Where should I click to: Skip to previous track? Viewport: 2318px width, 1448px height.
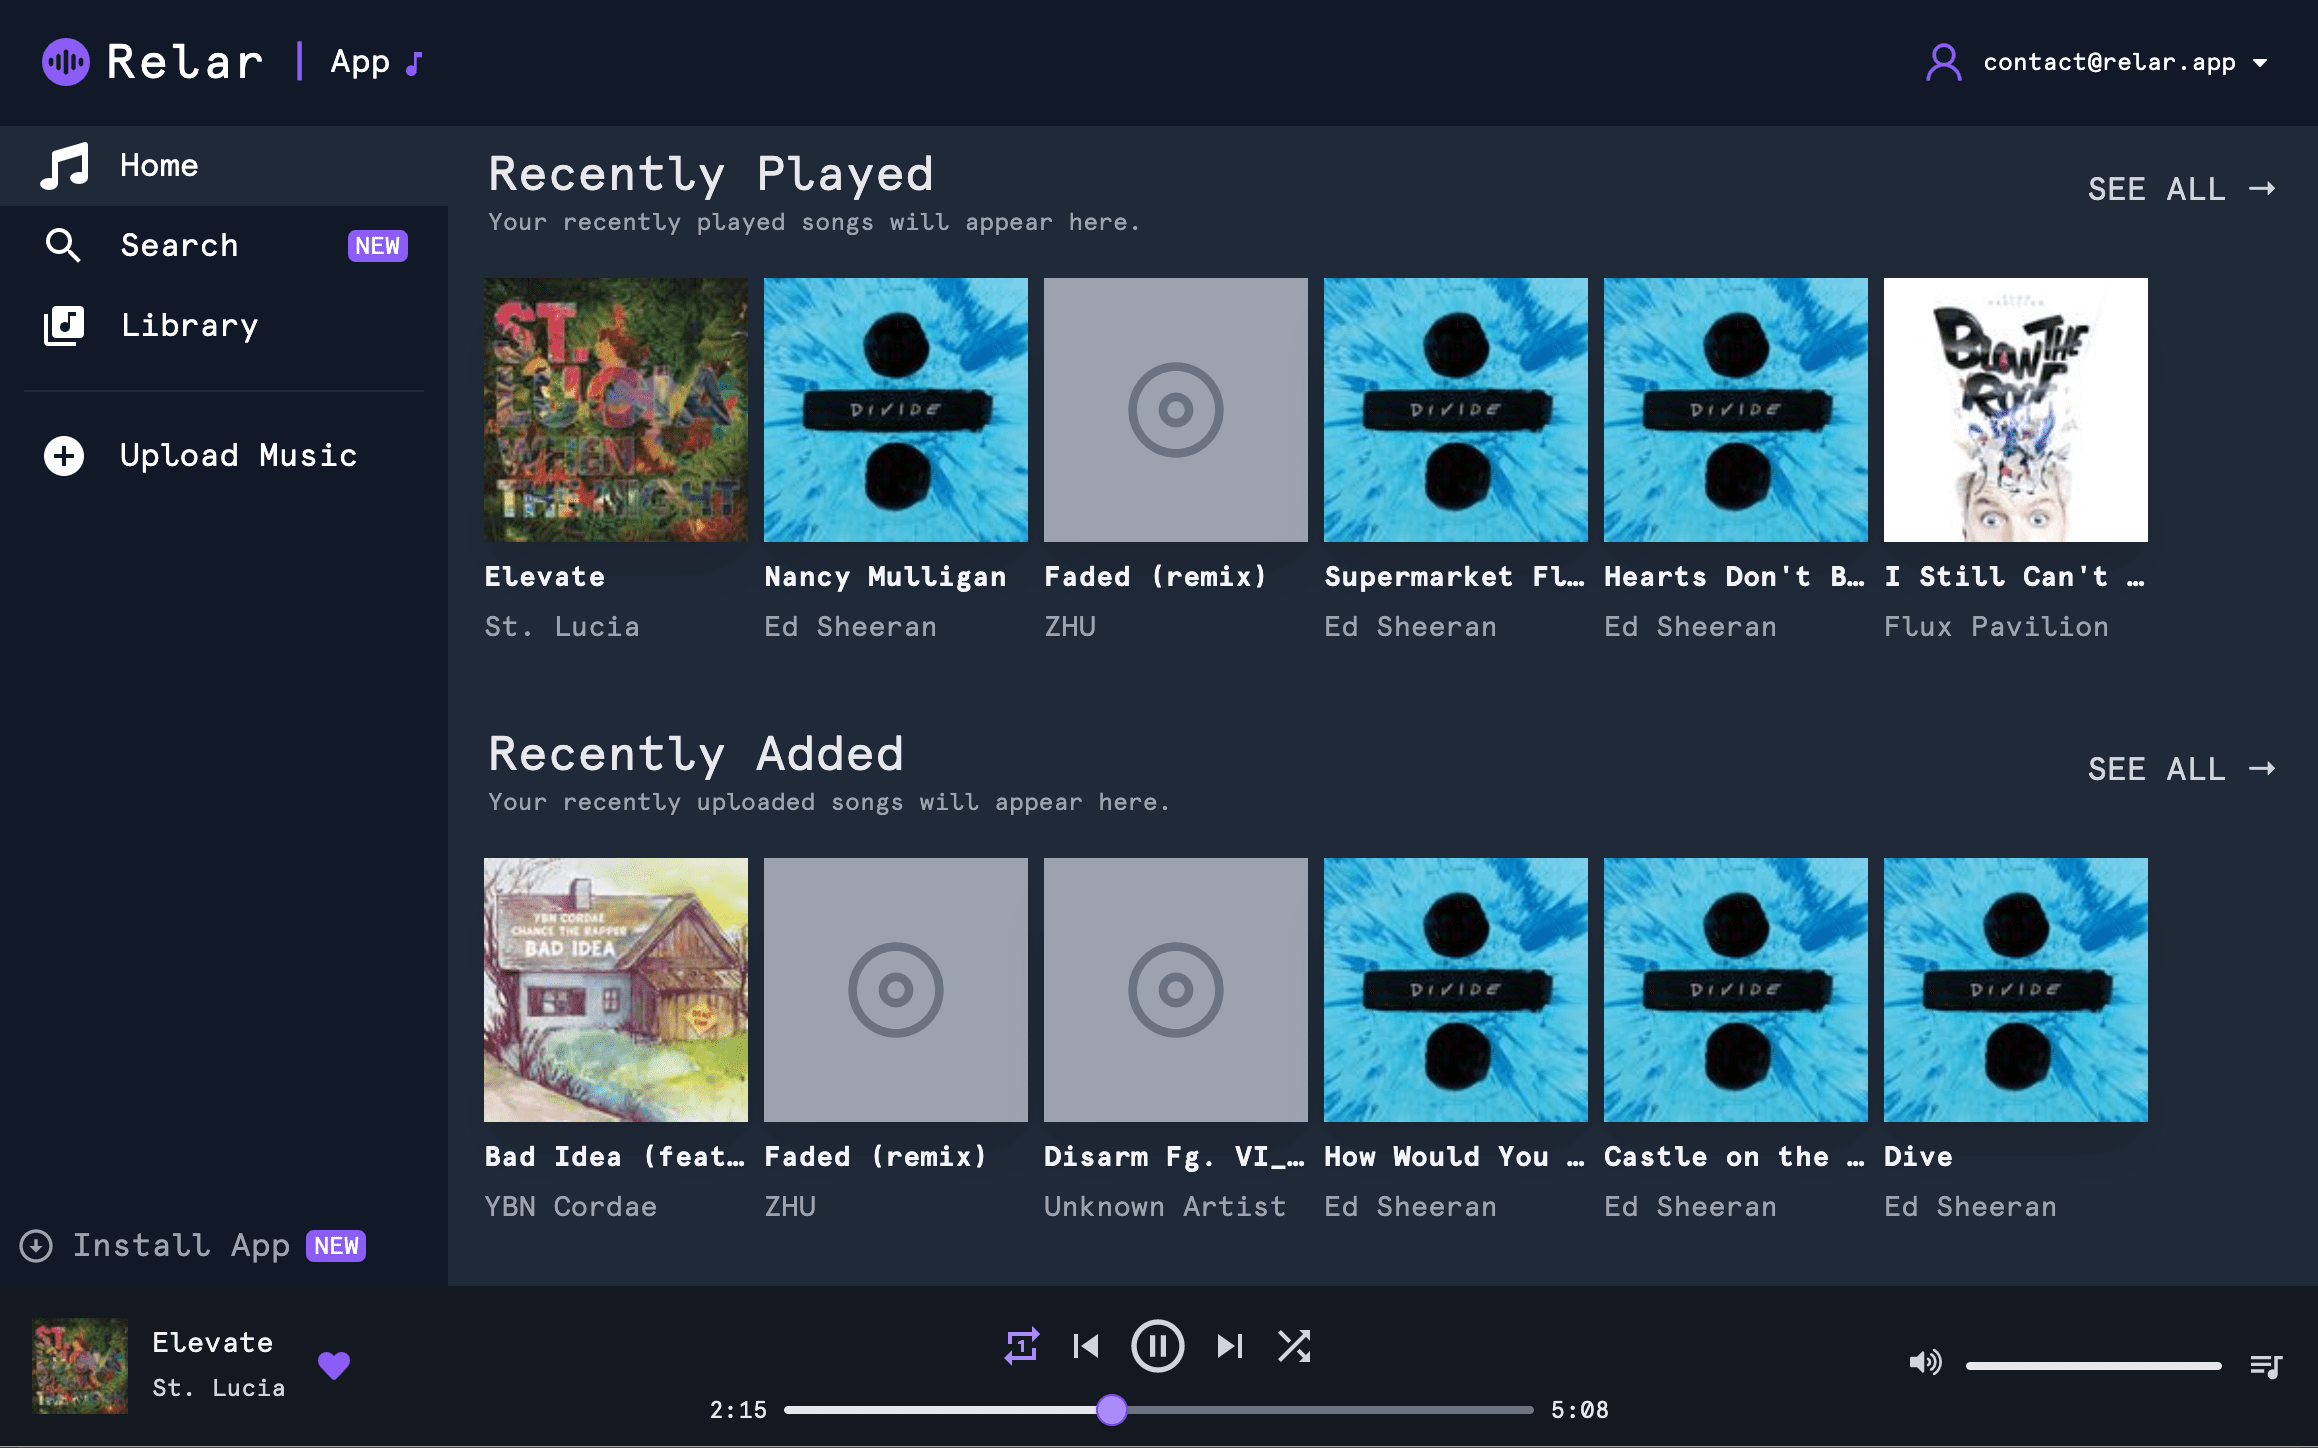1086,1346
